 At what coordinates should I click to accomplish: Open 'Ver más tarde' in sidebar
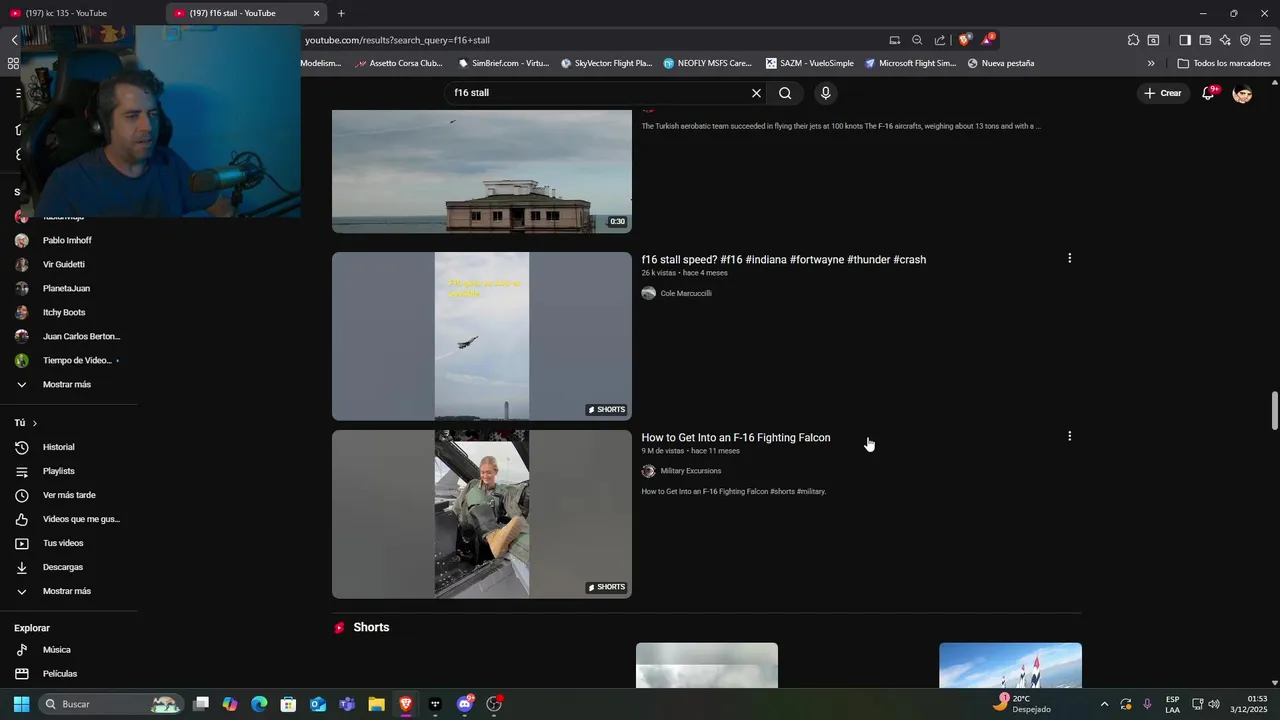[x=68, y=495]
